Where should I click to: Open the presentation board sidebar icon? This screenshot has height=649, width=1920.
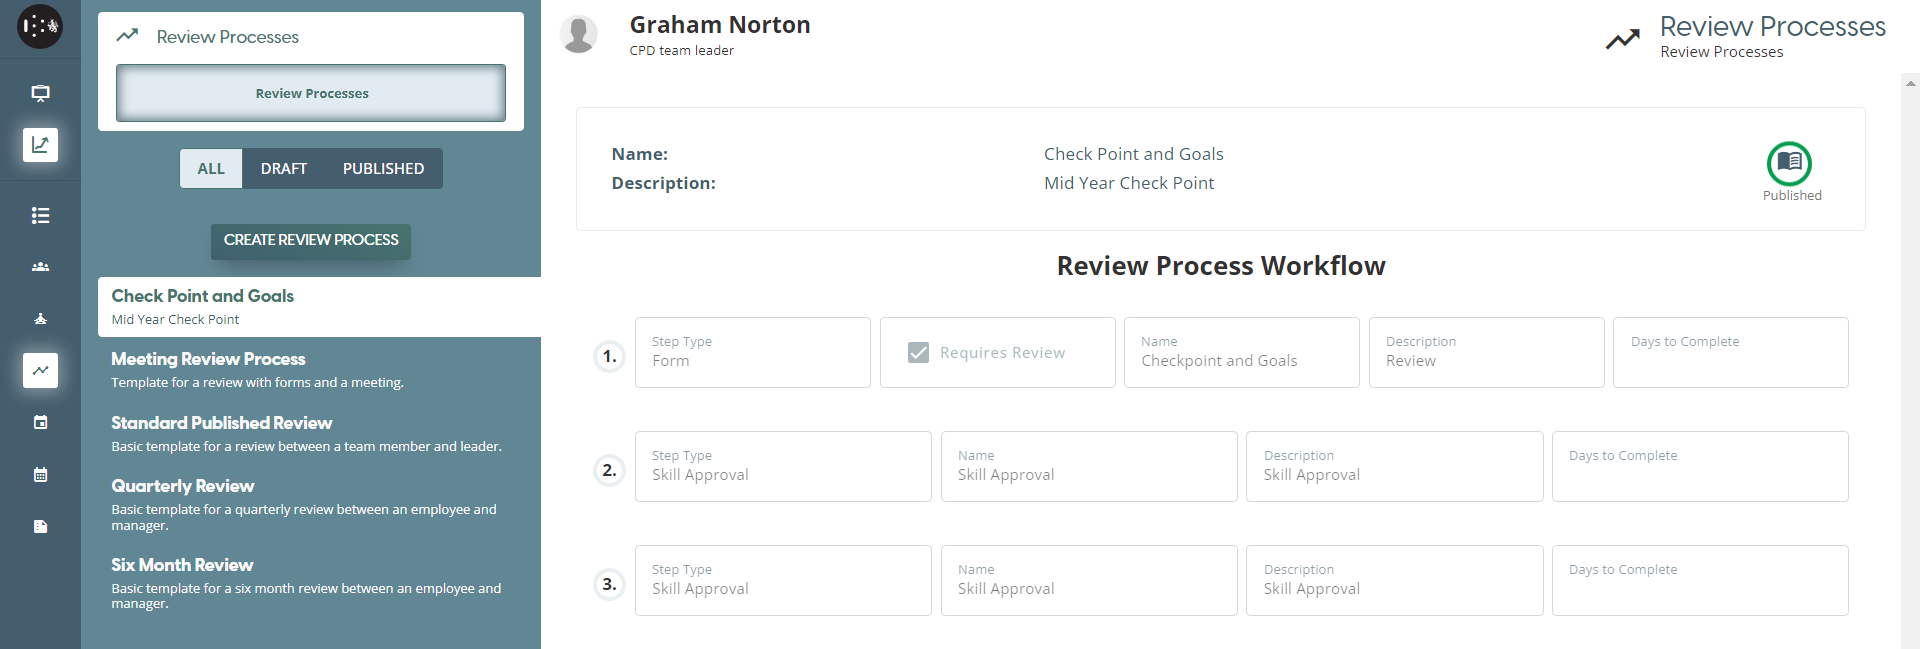pos(40,93)
